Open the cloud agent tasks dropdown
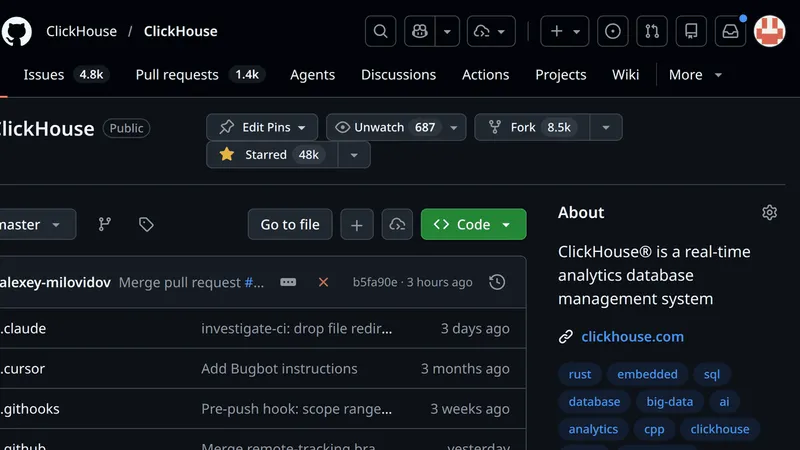 point(491,31)
